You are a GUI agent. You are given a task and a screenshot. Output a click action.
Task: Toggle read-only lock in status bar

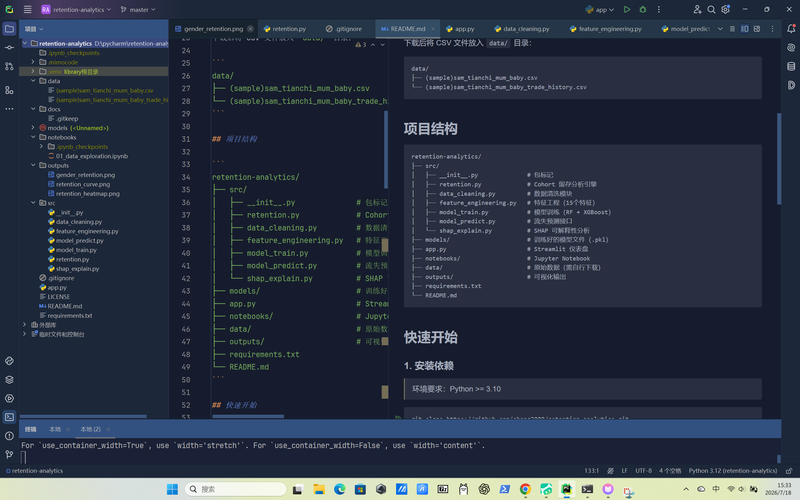pyautogui.click(x=789, y=471)
